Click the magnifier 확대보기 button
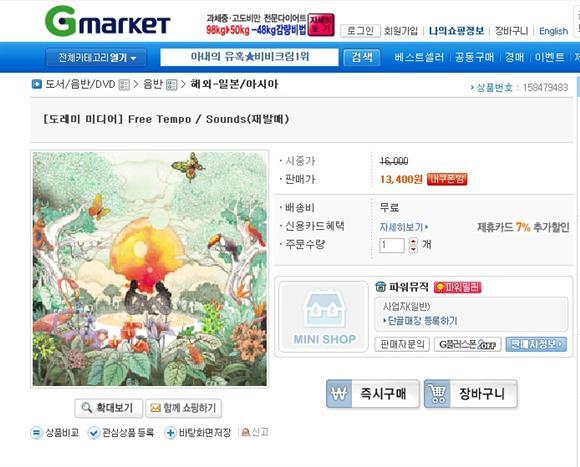This screenshot has width=580, height=467. coord(108,408)
